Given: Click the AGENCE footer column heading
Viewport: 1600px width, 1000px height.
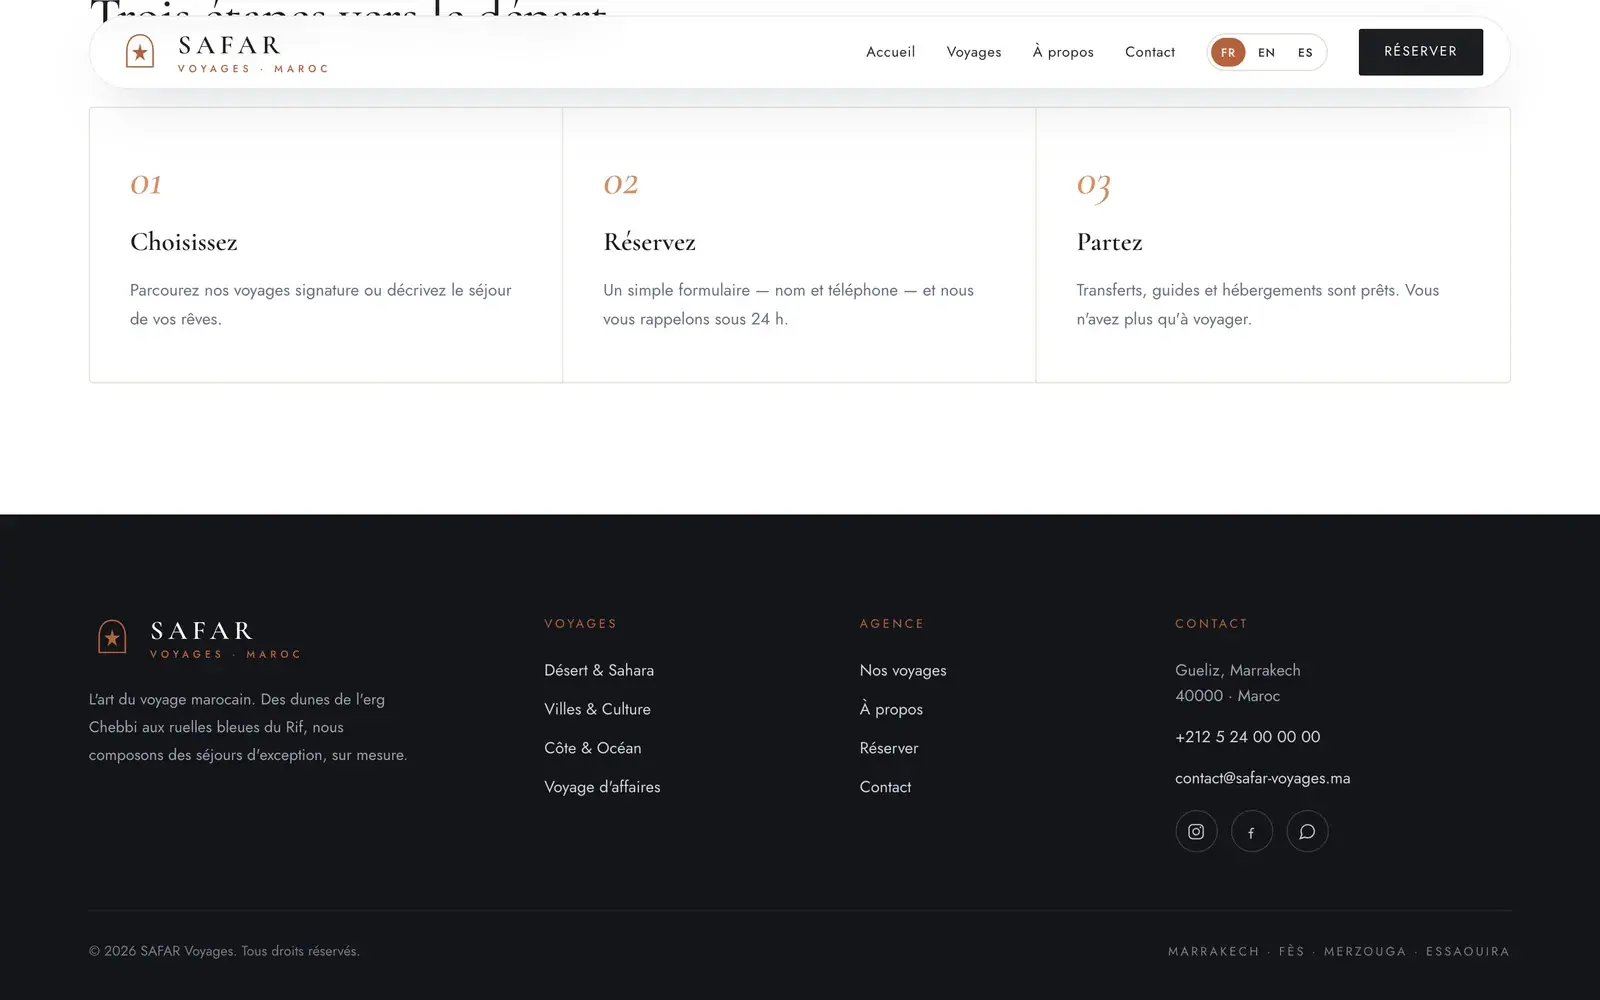Looking at the screenshot, I should [892, 623].
